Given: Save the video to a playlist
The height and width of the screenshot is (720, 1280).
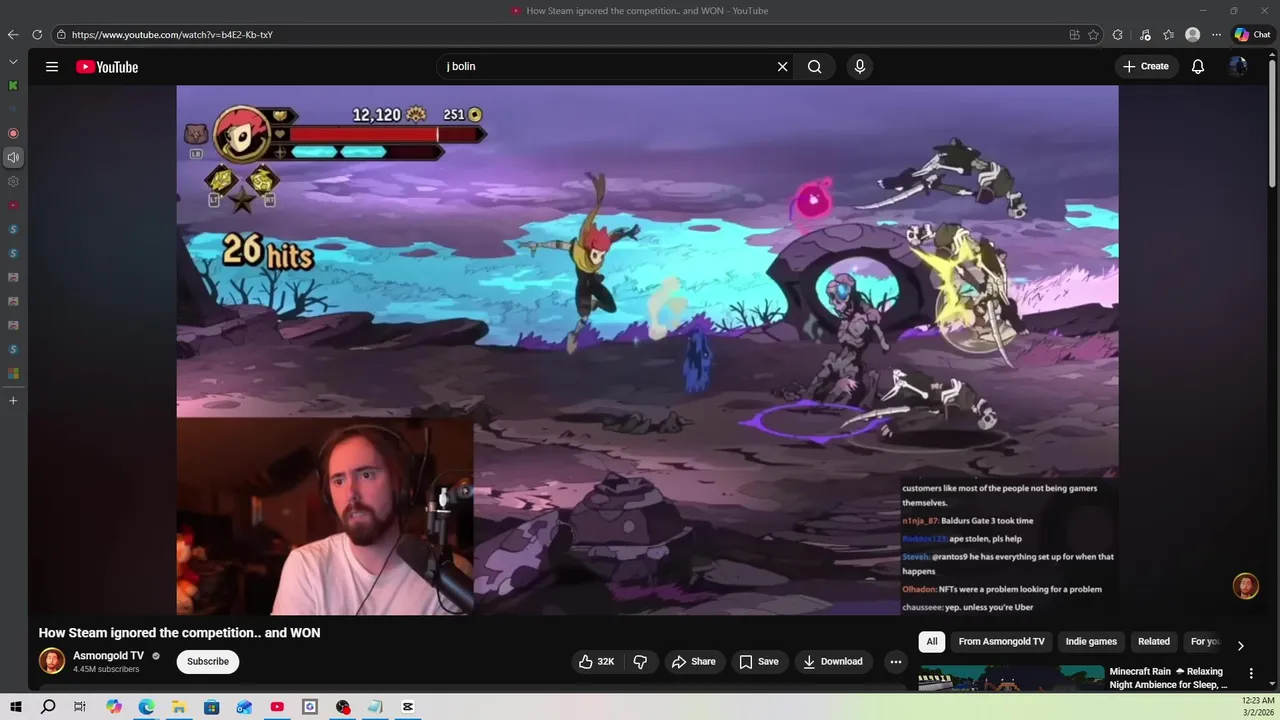Looking at the screenshot, I should click(x=759, y=661).
